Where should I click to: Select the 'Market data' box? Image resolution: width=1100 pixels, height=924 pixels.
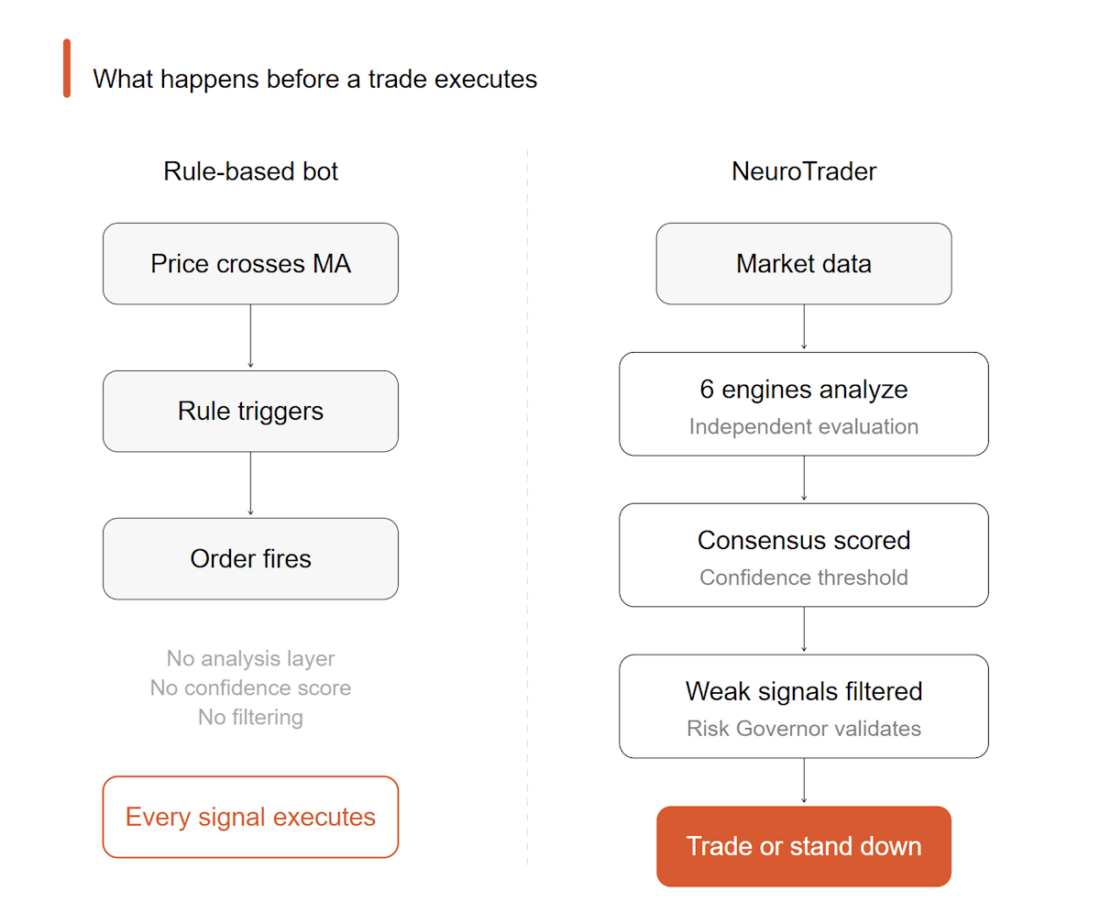pos(804,264)
